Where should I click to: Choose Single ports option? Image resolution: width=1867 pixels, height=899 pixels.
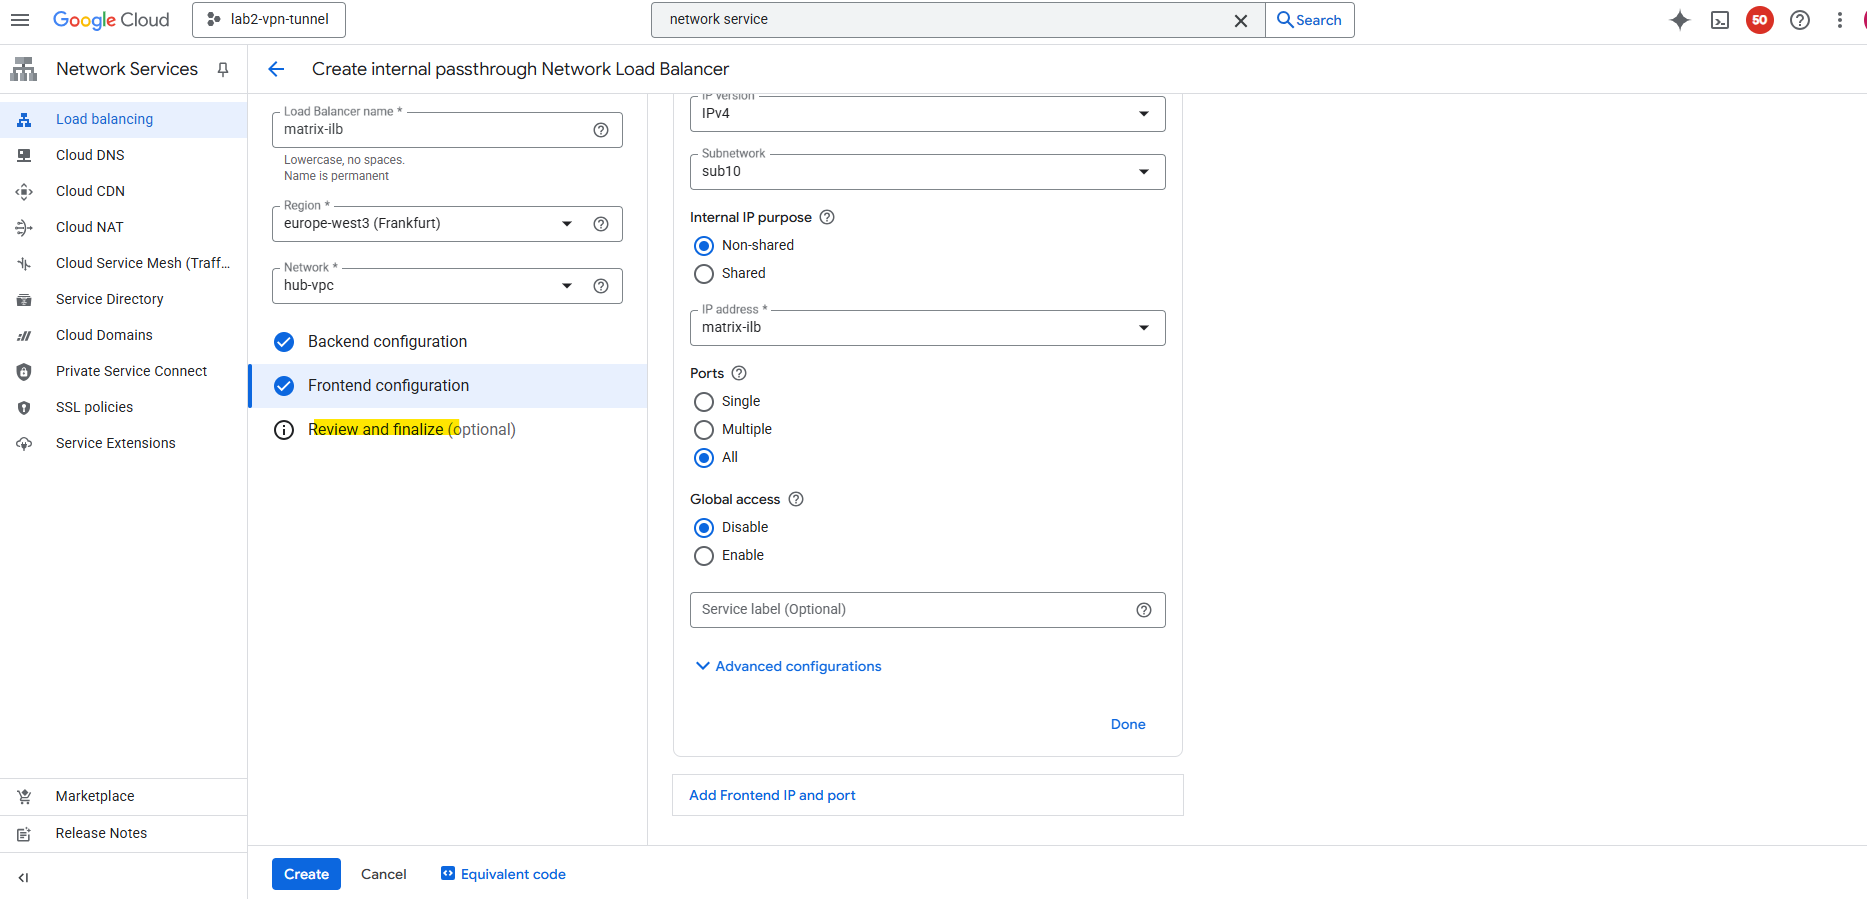pyautogui.click(x=704, y=402)
